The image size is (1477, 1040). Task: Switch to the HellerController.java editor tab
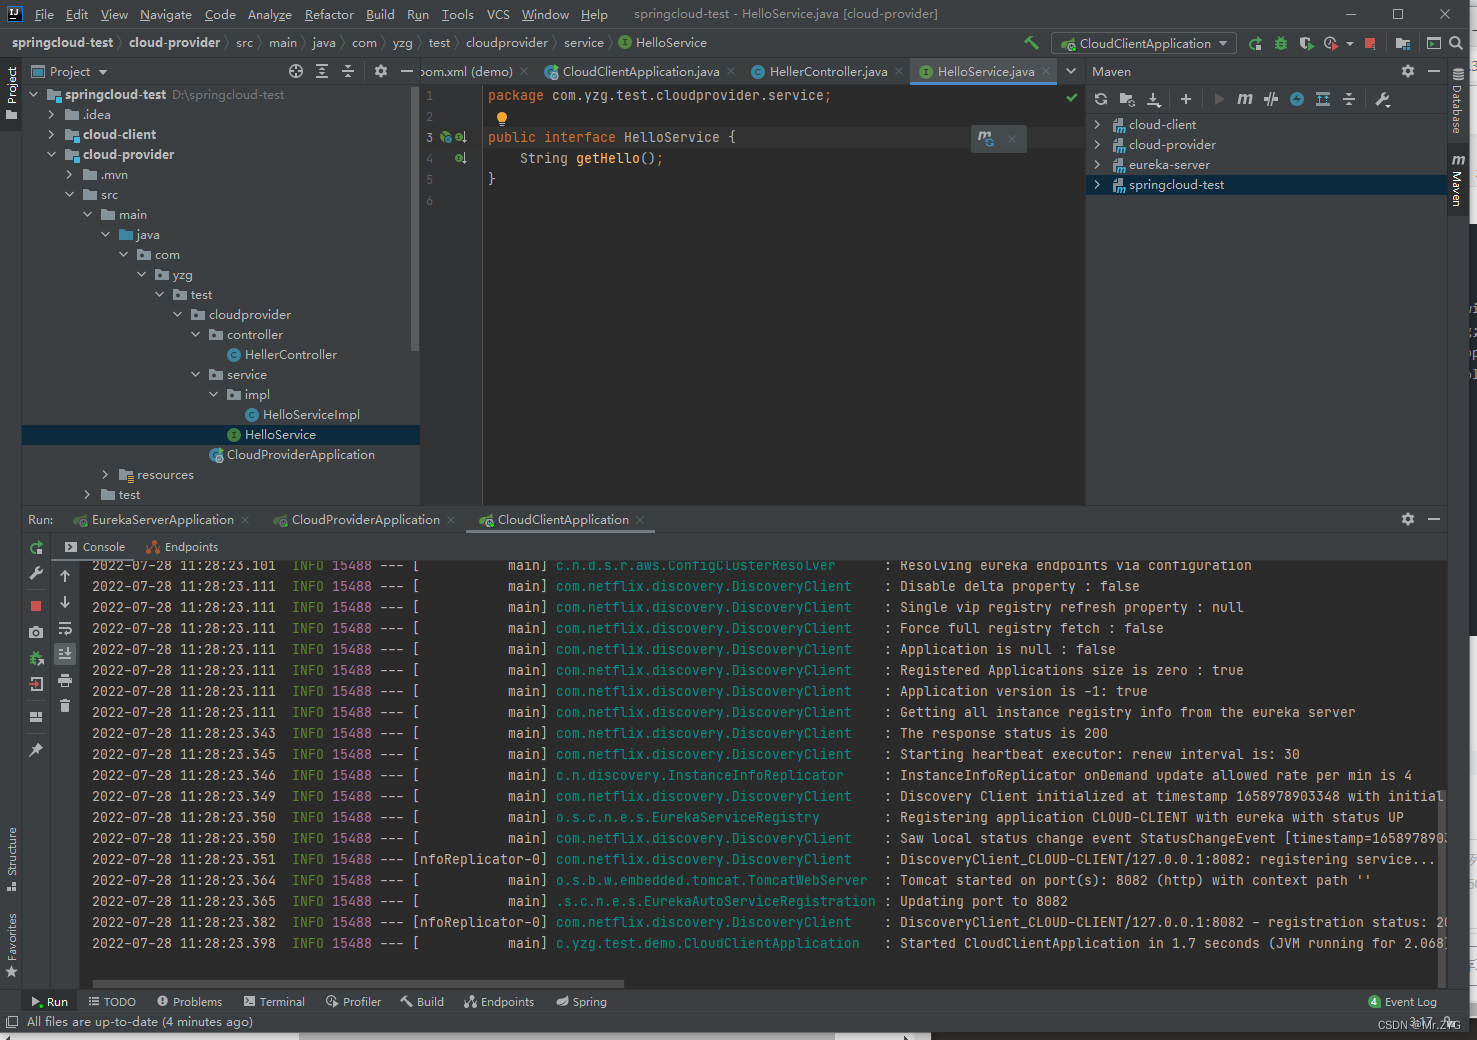[x=827, y=71]
